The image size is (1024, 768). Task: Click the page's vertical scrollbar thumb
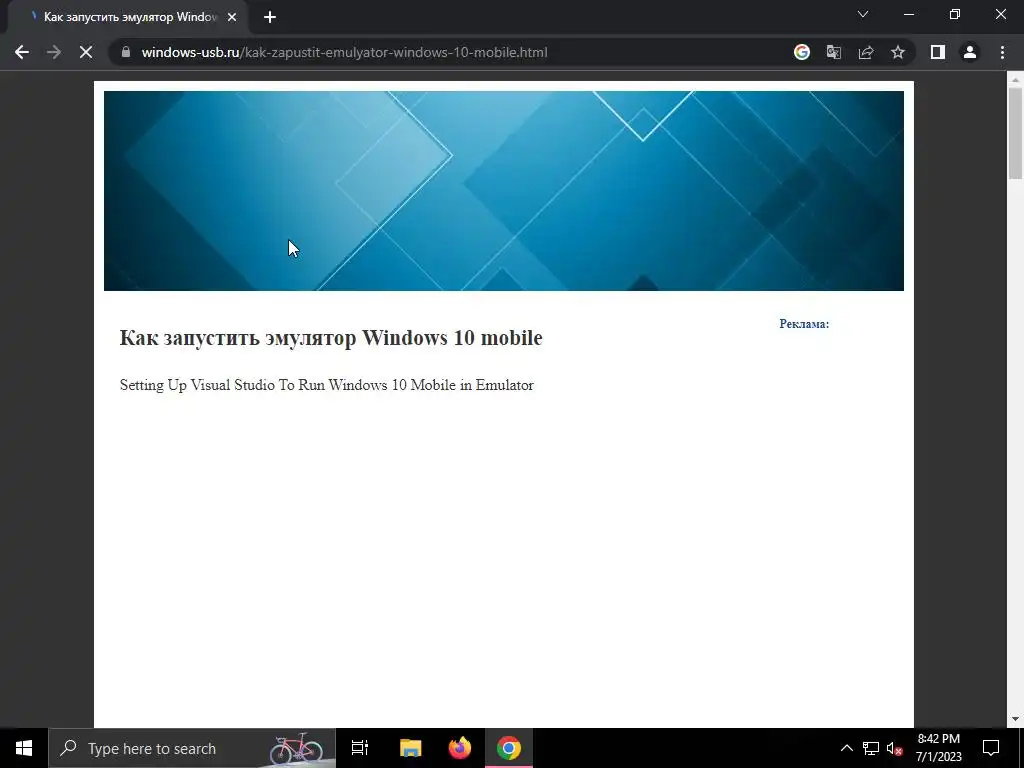1015,133
